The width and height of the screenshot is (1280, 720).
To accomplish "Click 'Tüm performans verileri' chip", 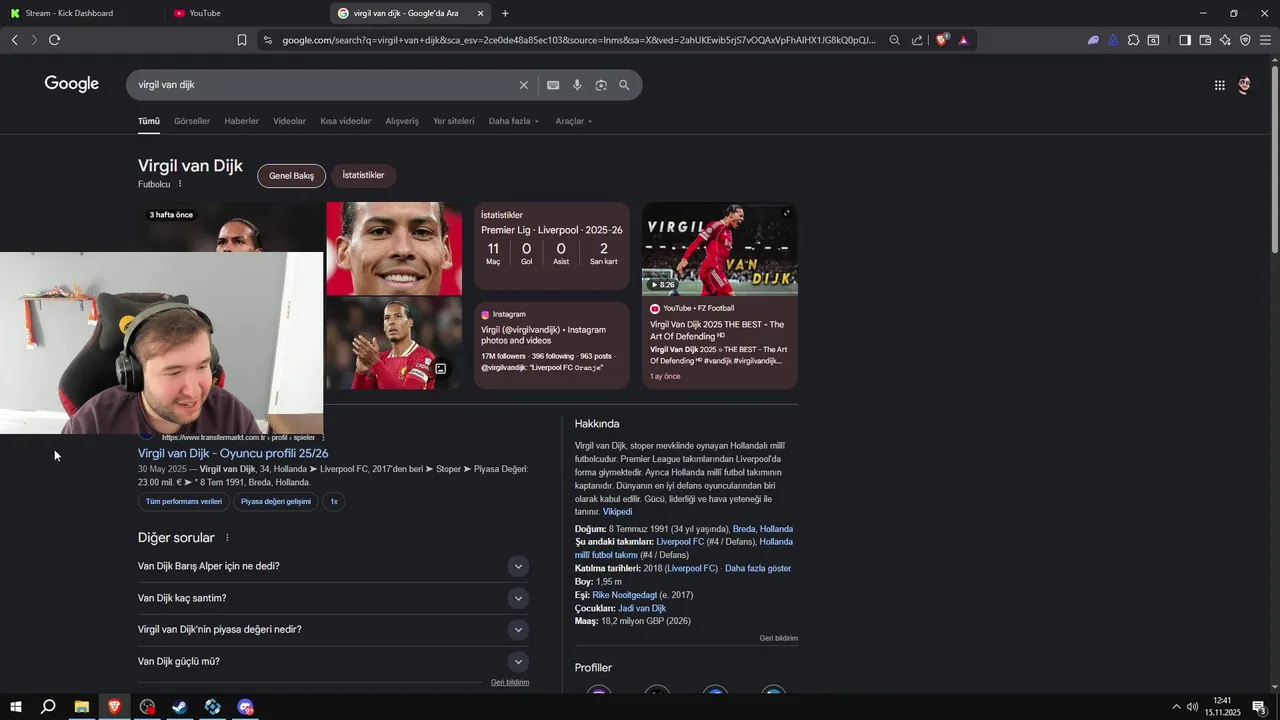I will tap(184, 501).
